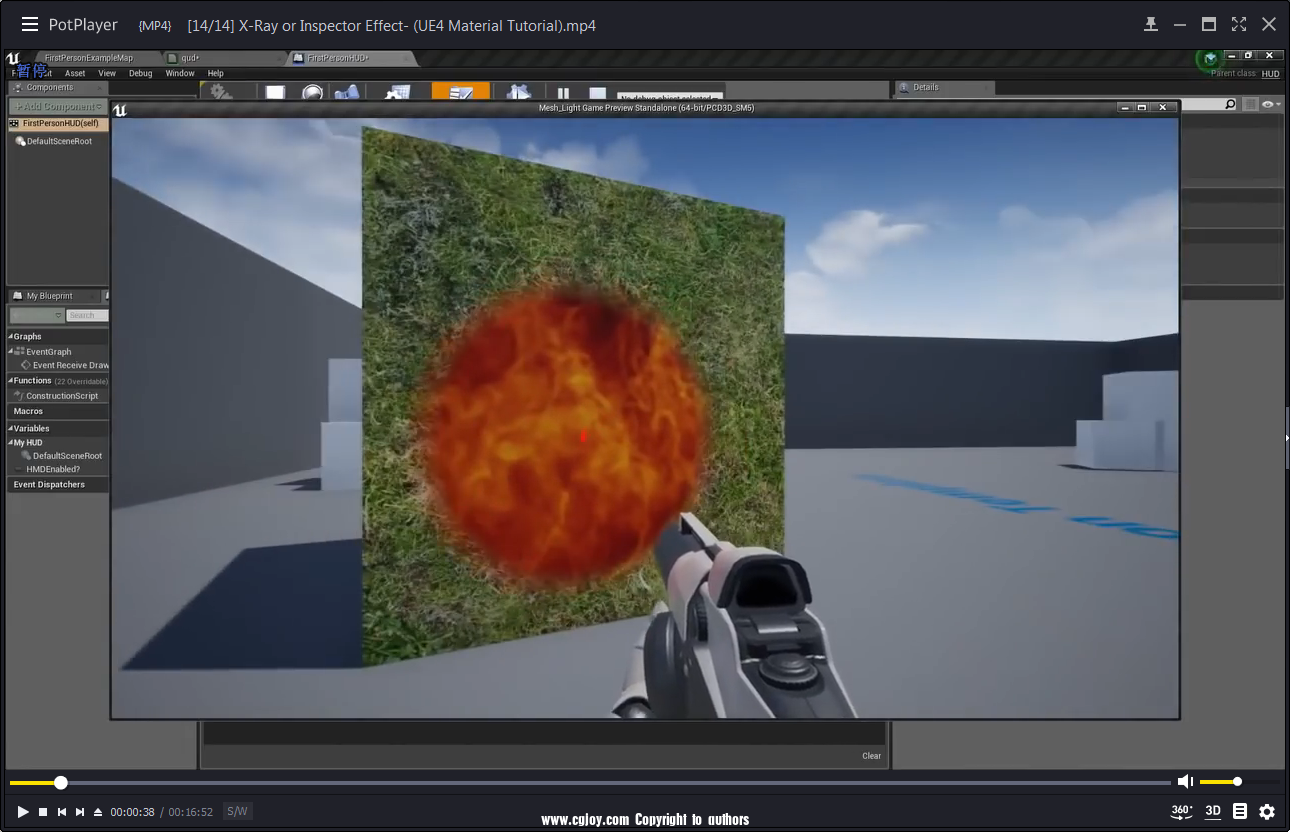The height and width of the screenshot is (832, 1290).
Task: Switch to FirstPersonExampleMap tab
Action: (88, 58)
